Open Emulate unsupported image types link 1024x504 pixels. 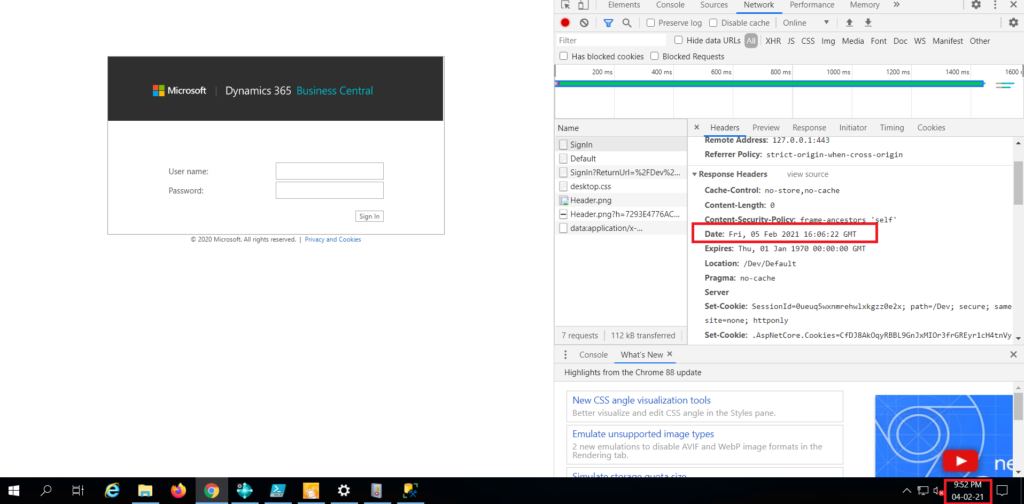[x=643, y=433]
